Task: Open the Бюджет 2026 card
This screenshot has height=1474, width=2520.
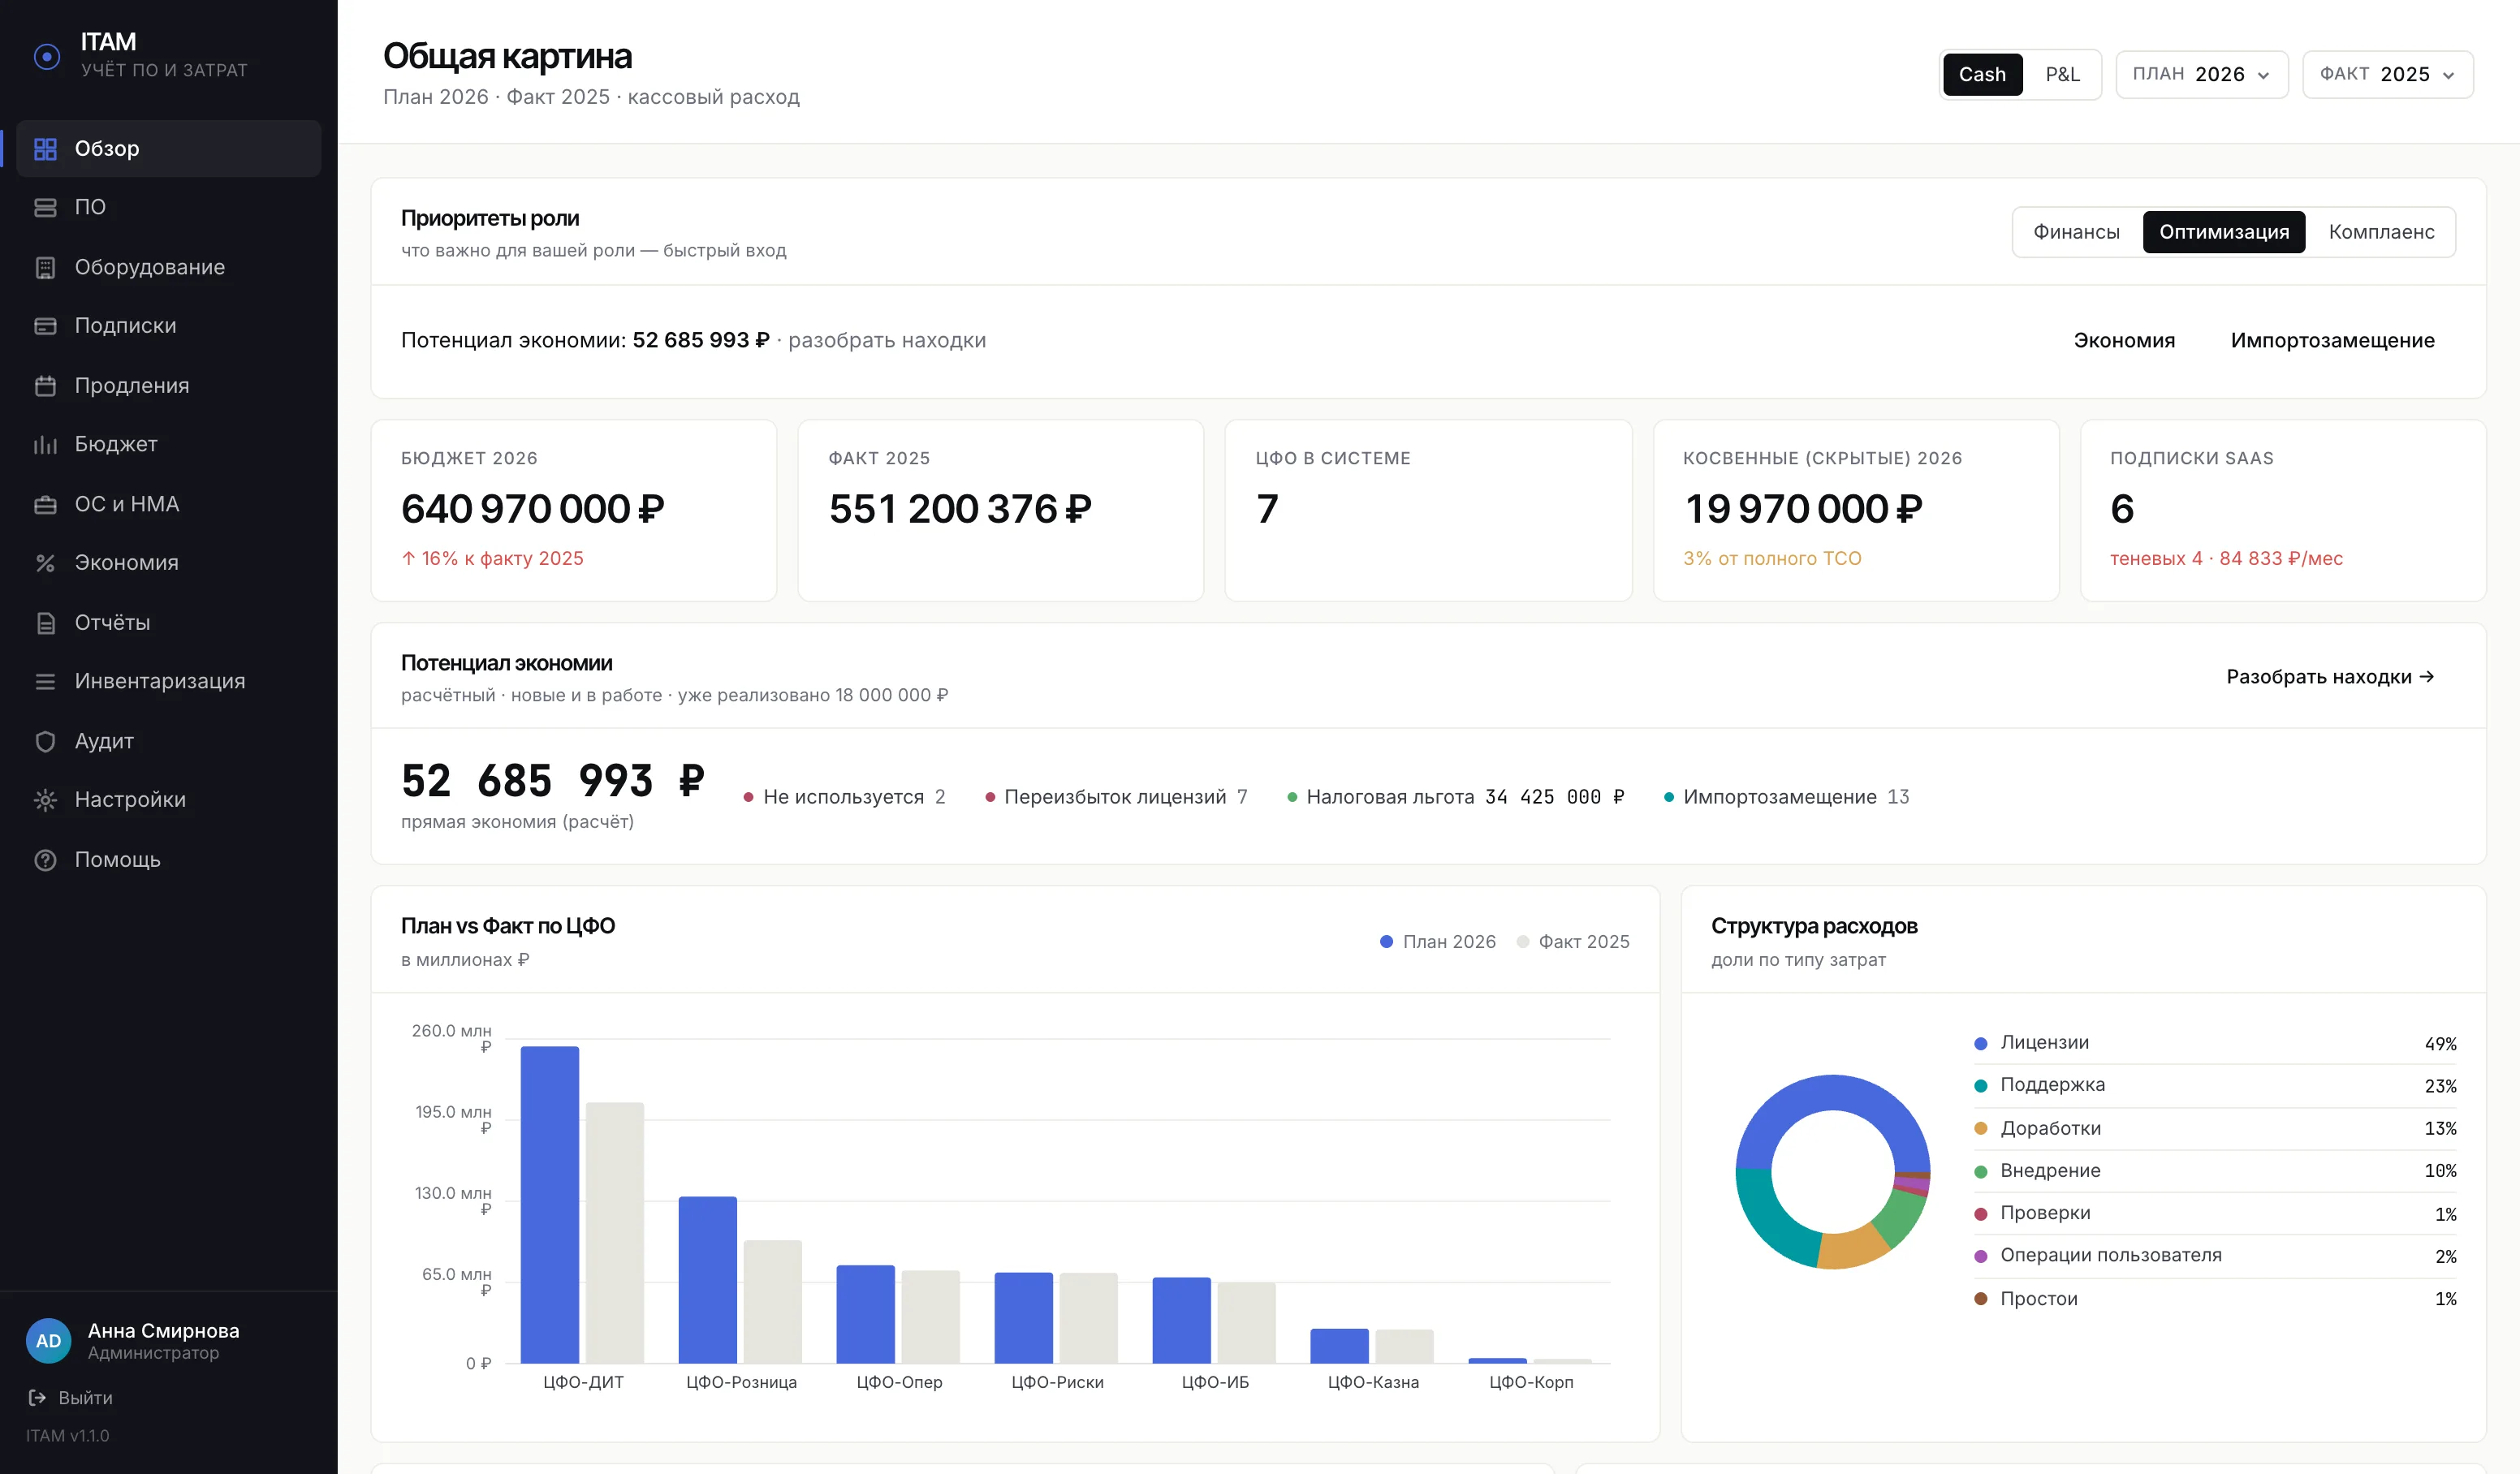Action: 573,510
